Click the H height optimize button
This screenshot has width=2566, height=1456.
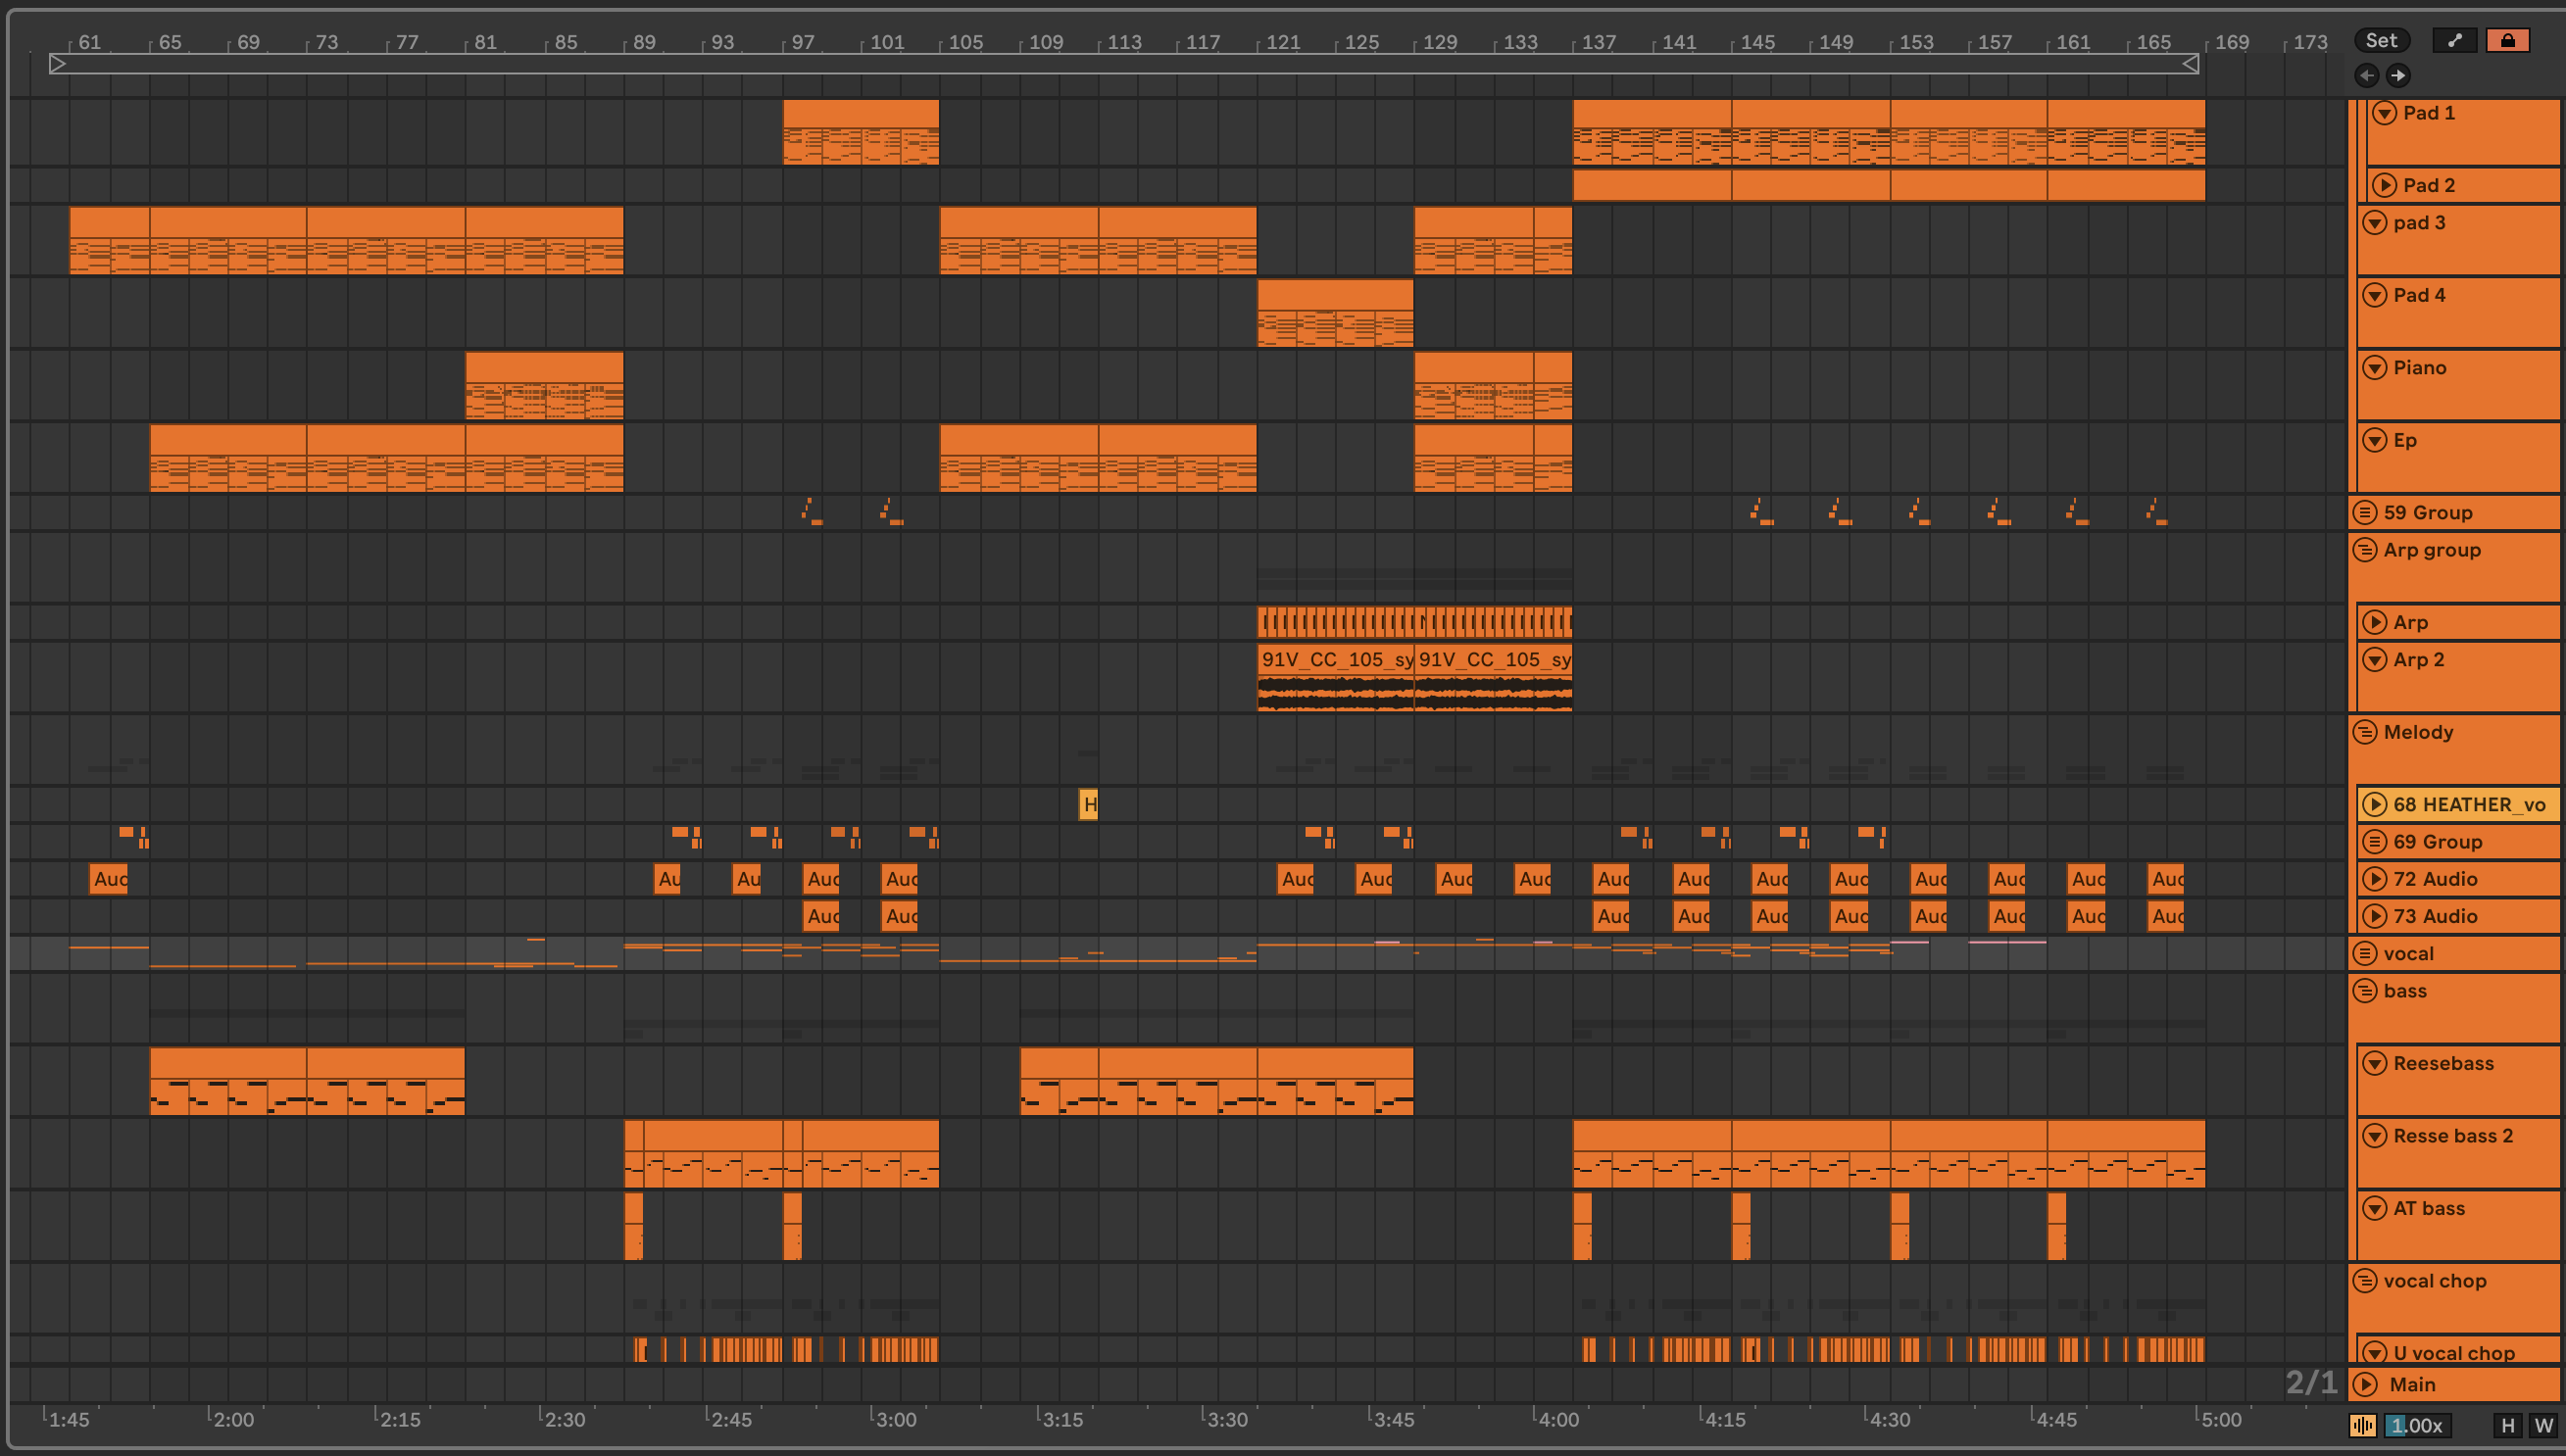click(2507, 1425)
